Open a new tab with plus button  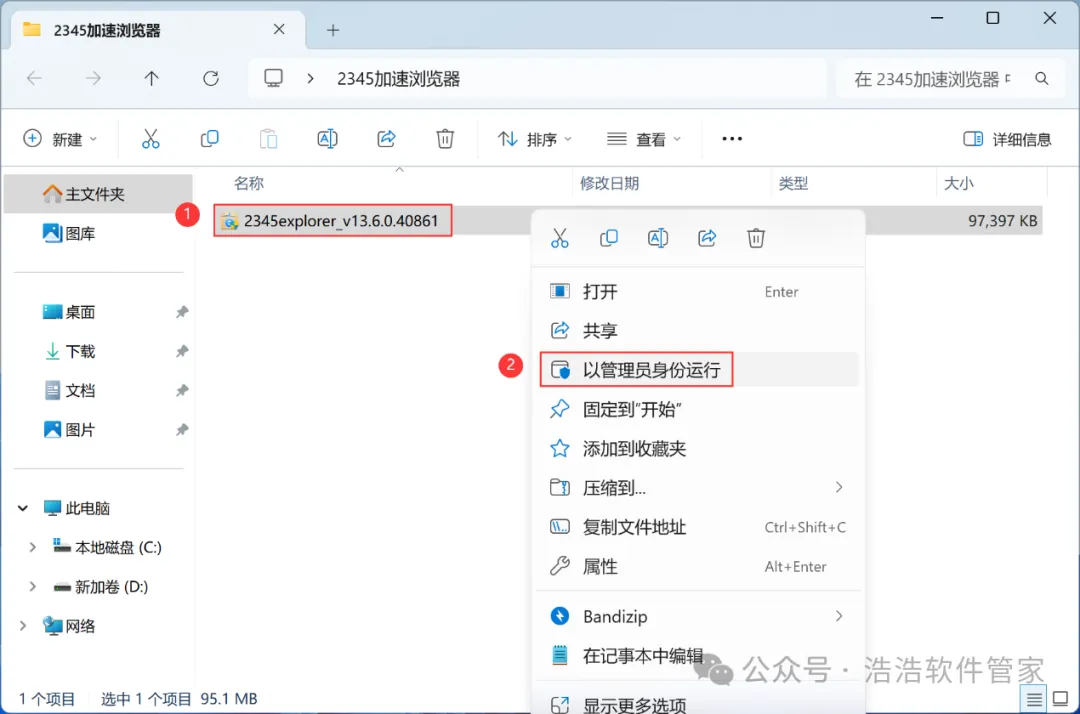(x=333, y=30)
